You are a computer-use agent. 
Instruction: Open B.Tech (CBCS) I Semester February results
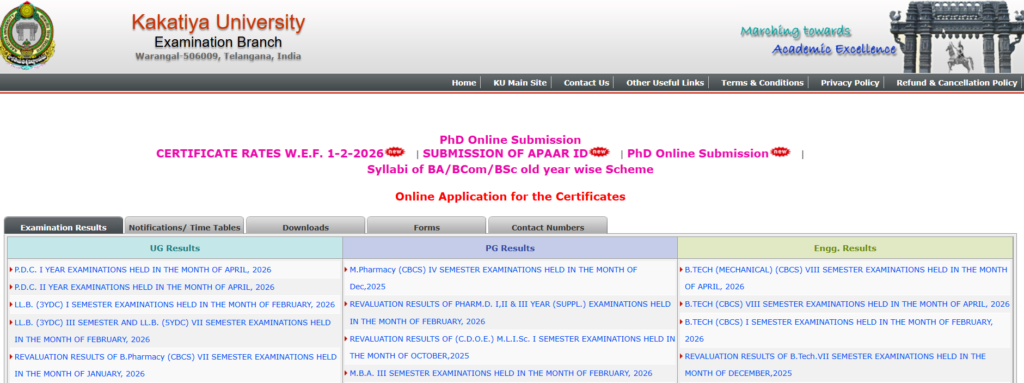[x=839, y=331]
